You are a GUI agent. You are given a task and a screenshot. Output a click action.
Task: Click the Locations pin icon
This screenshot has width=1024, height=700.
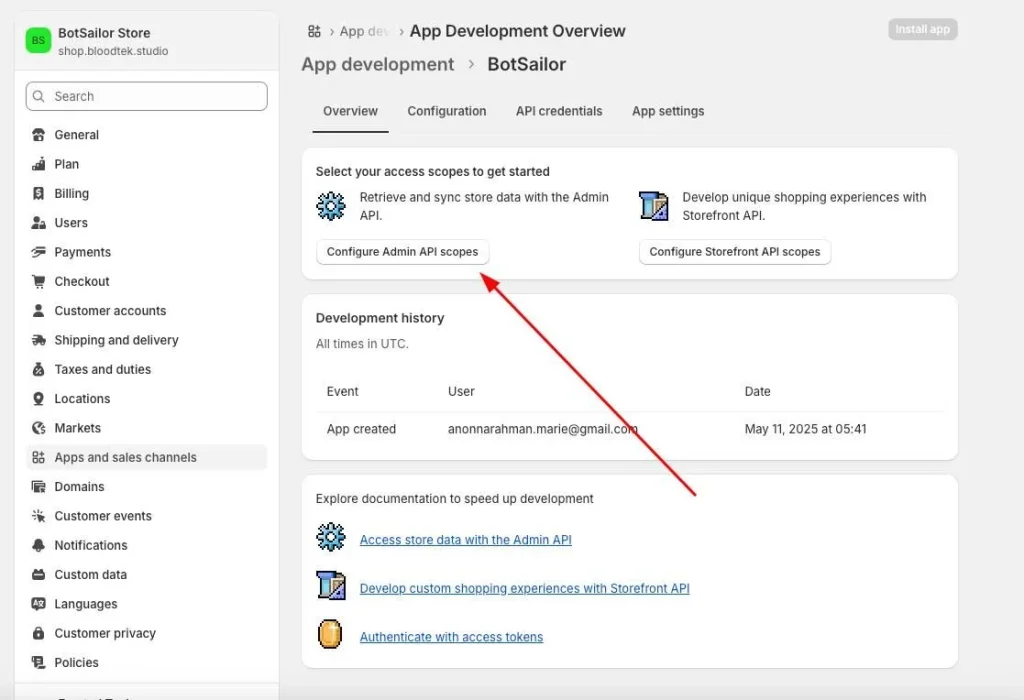click(x=39, y=399)
